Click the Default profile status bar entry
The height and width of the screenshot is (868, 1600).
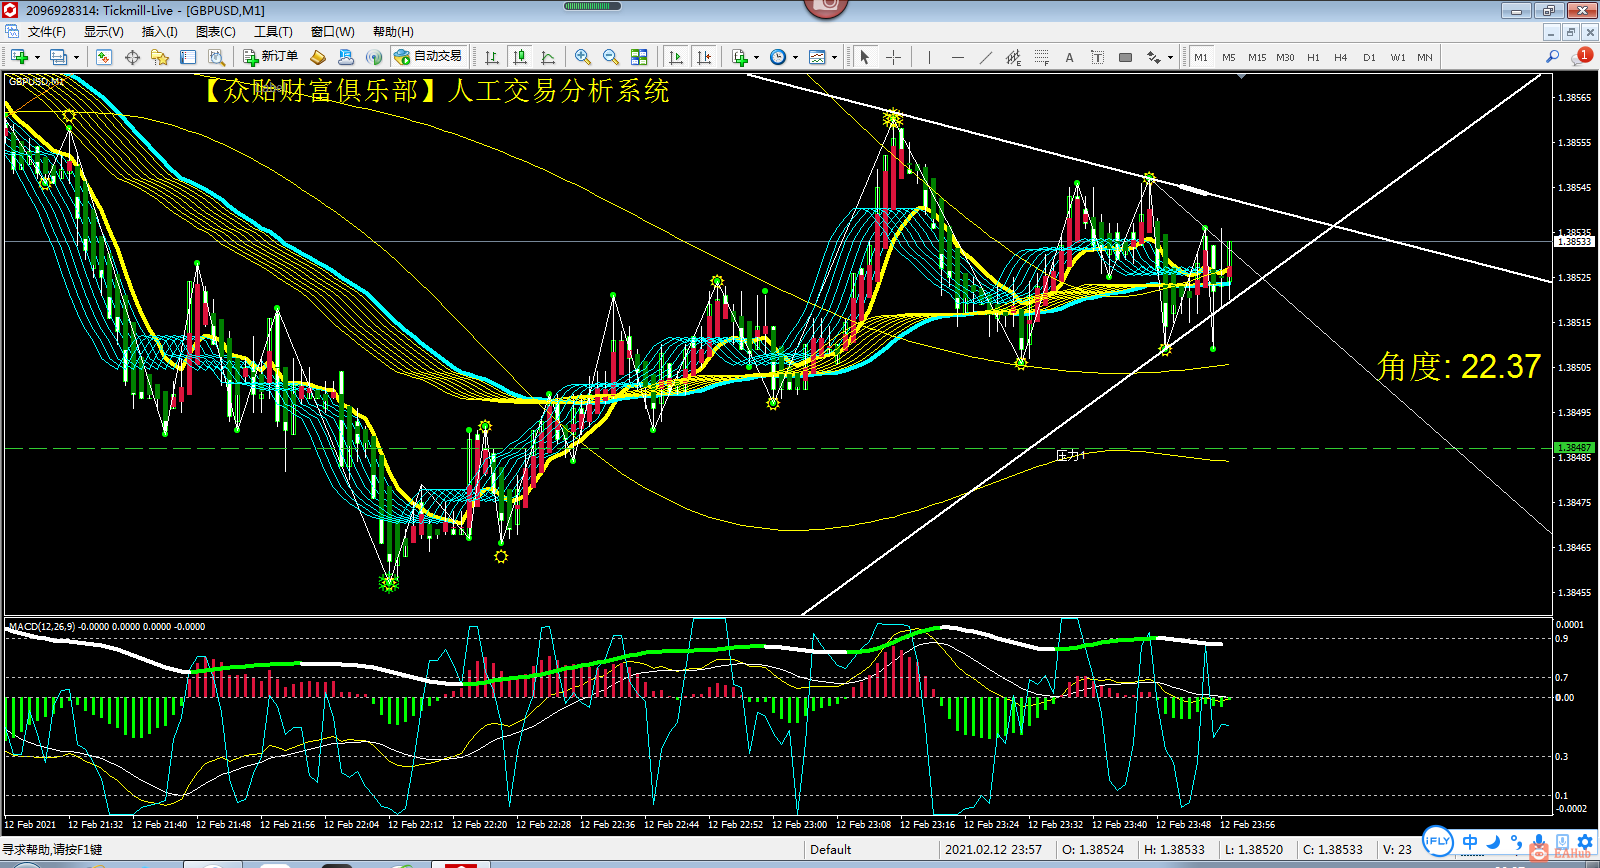click(x=831, y=850)
